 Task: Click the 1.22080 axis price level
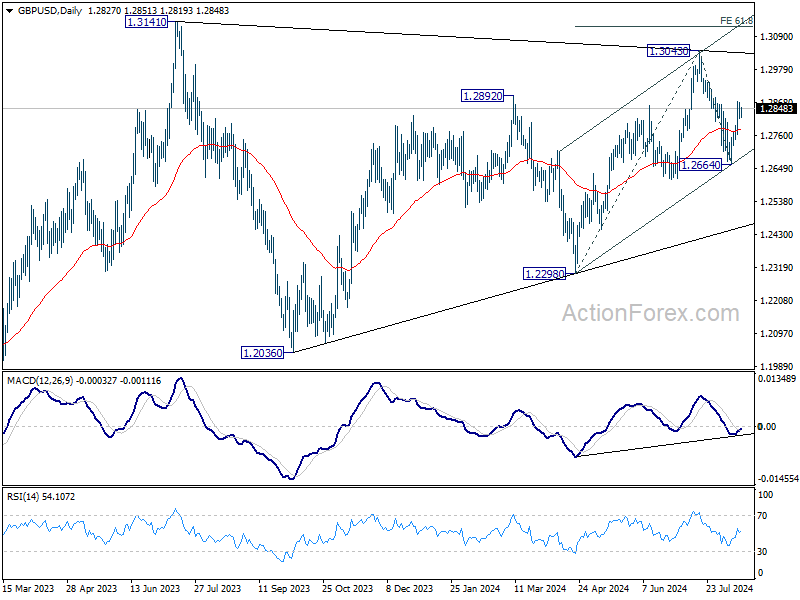777,301
